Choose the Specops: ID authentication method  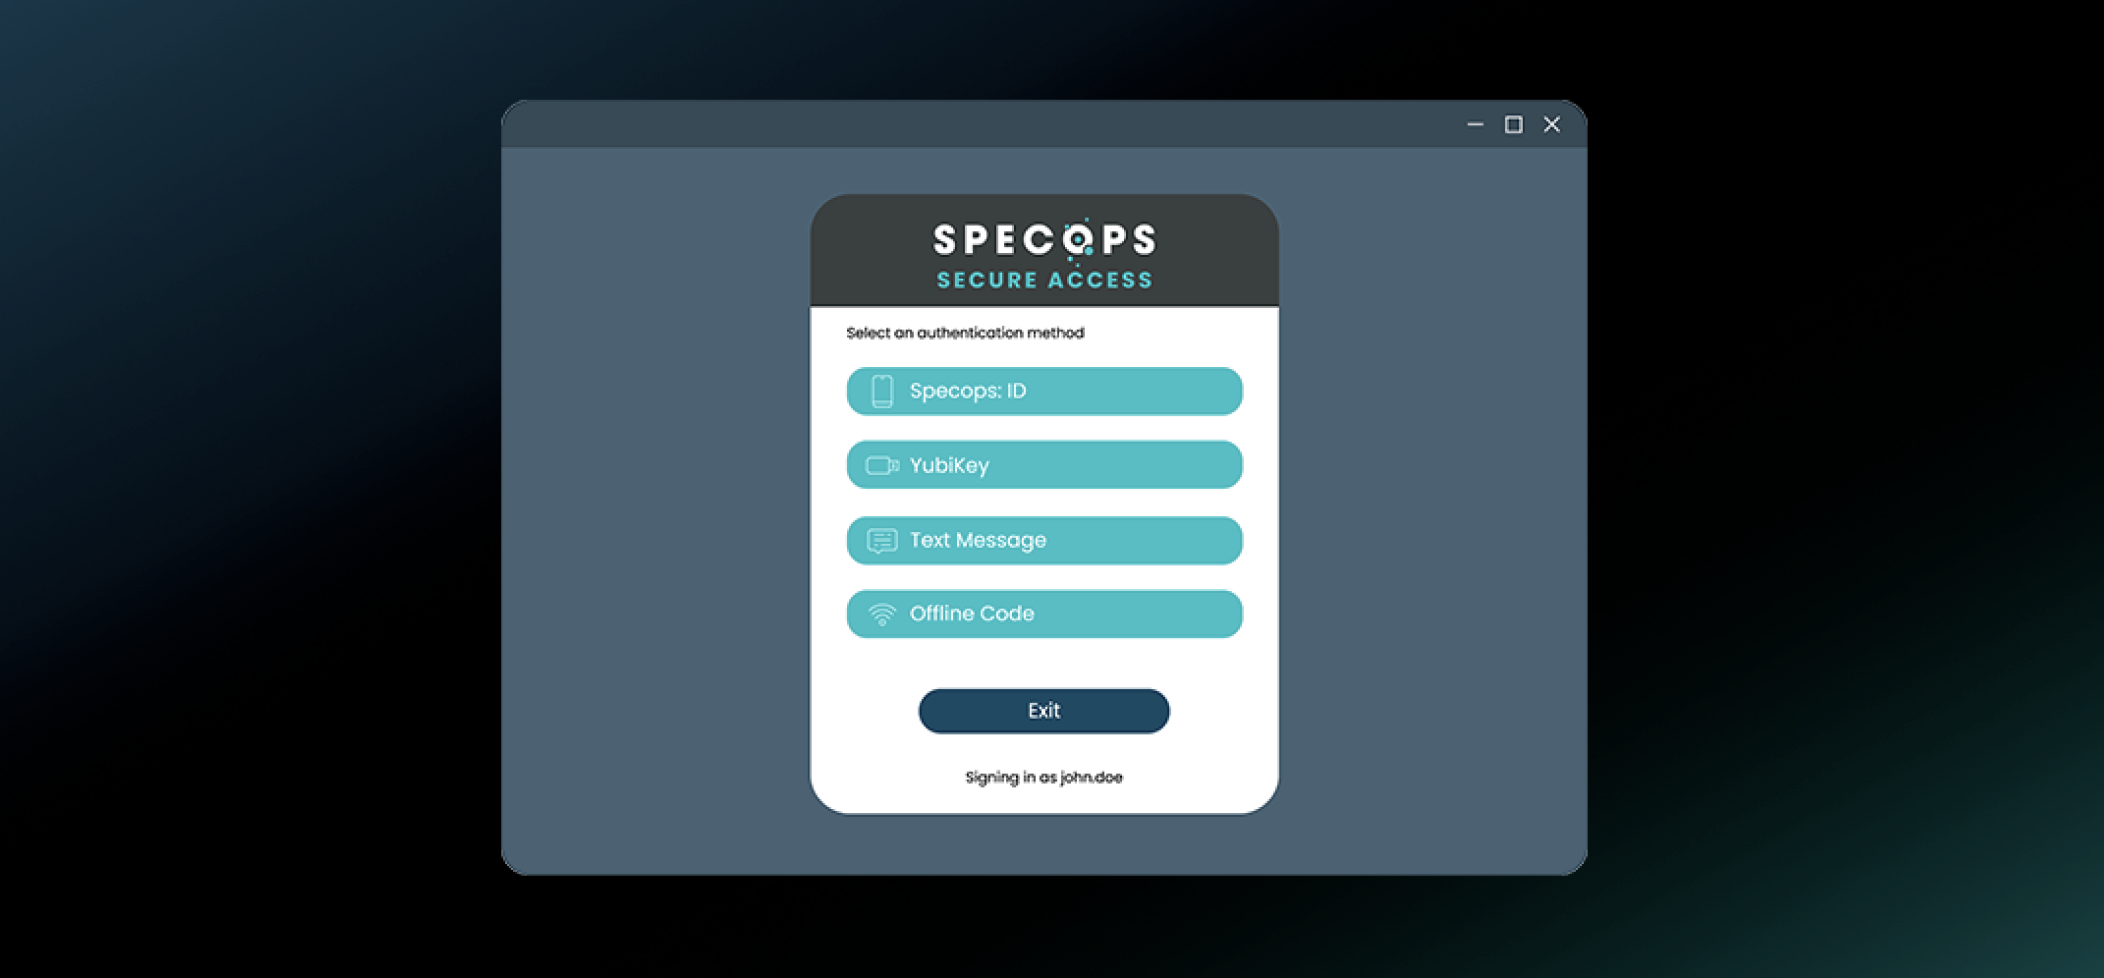tap(1044, 391)
